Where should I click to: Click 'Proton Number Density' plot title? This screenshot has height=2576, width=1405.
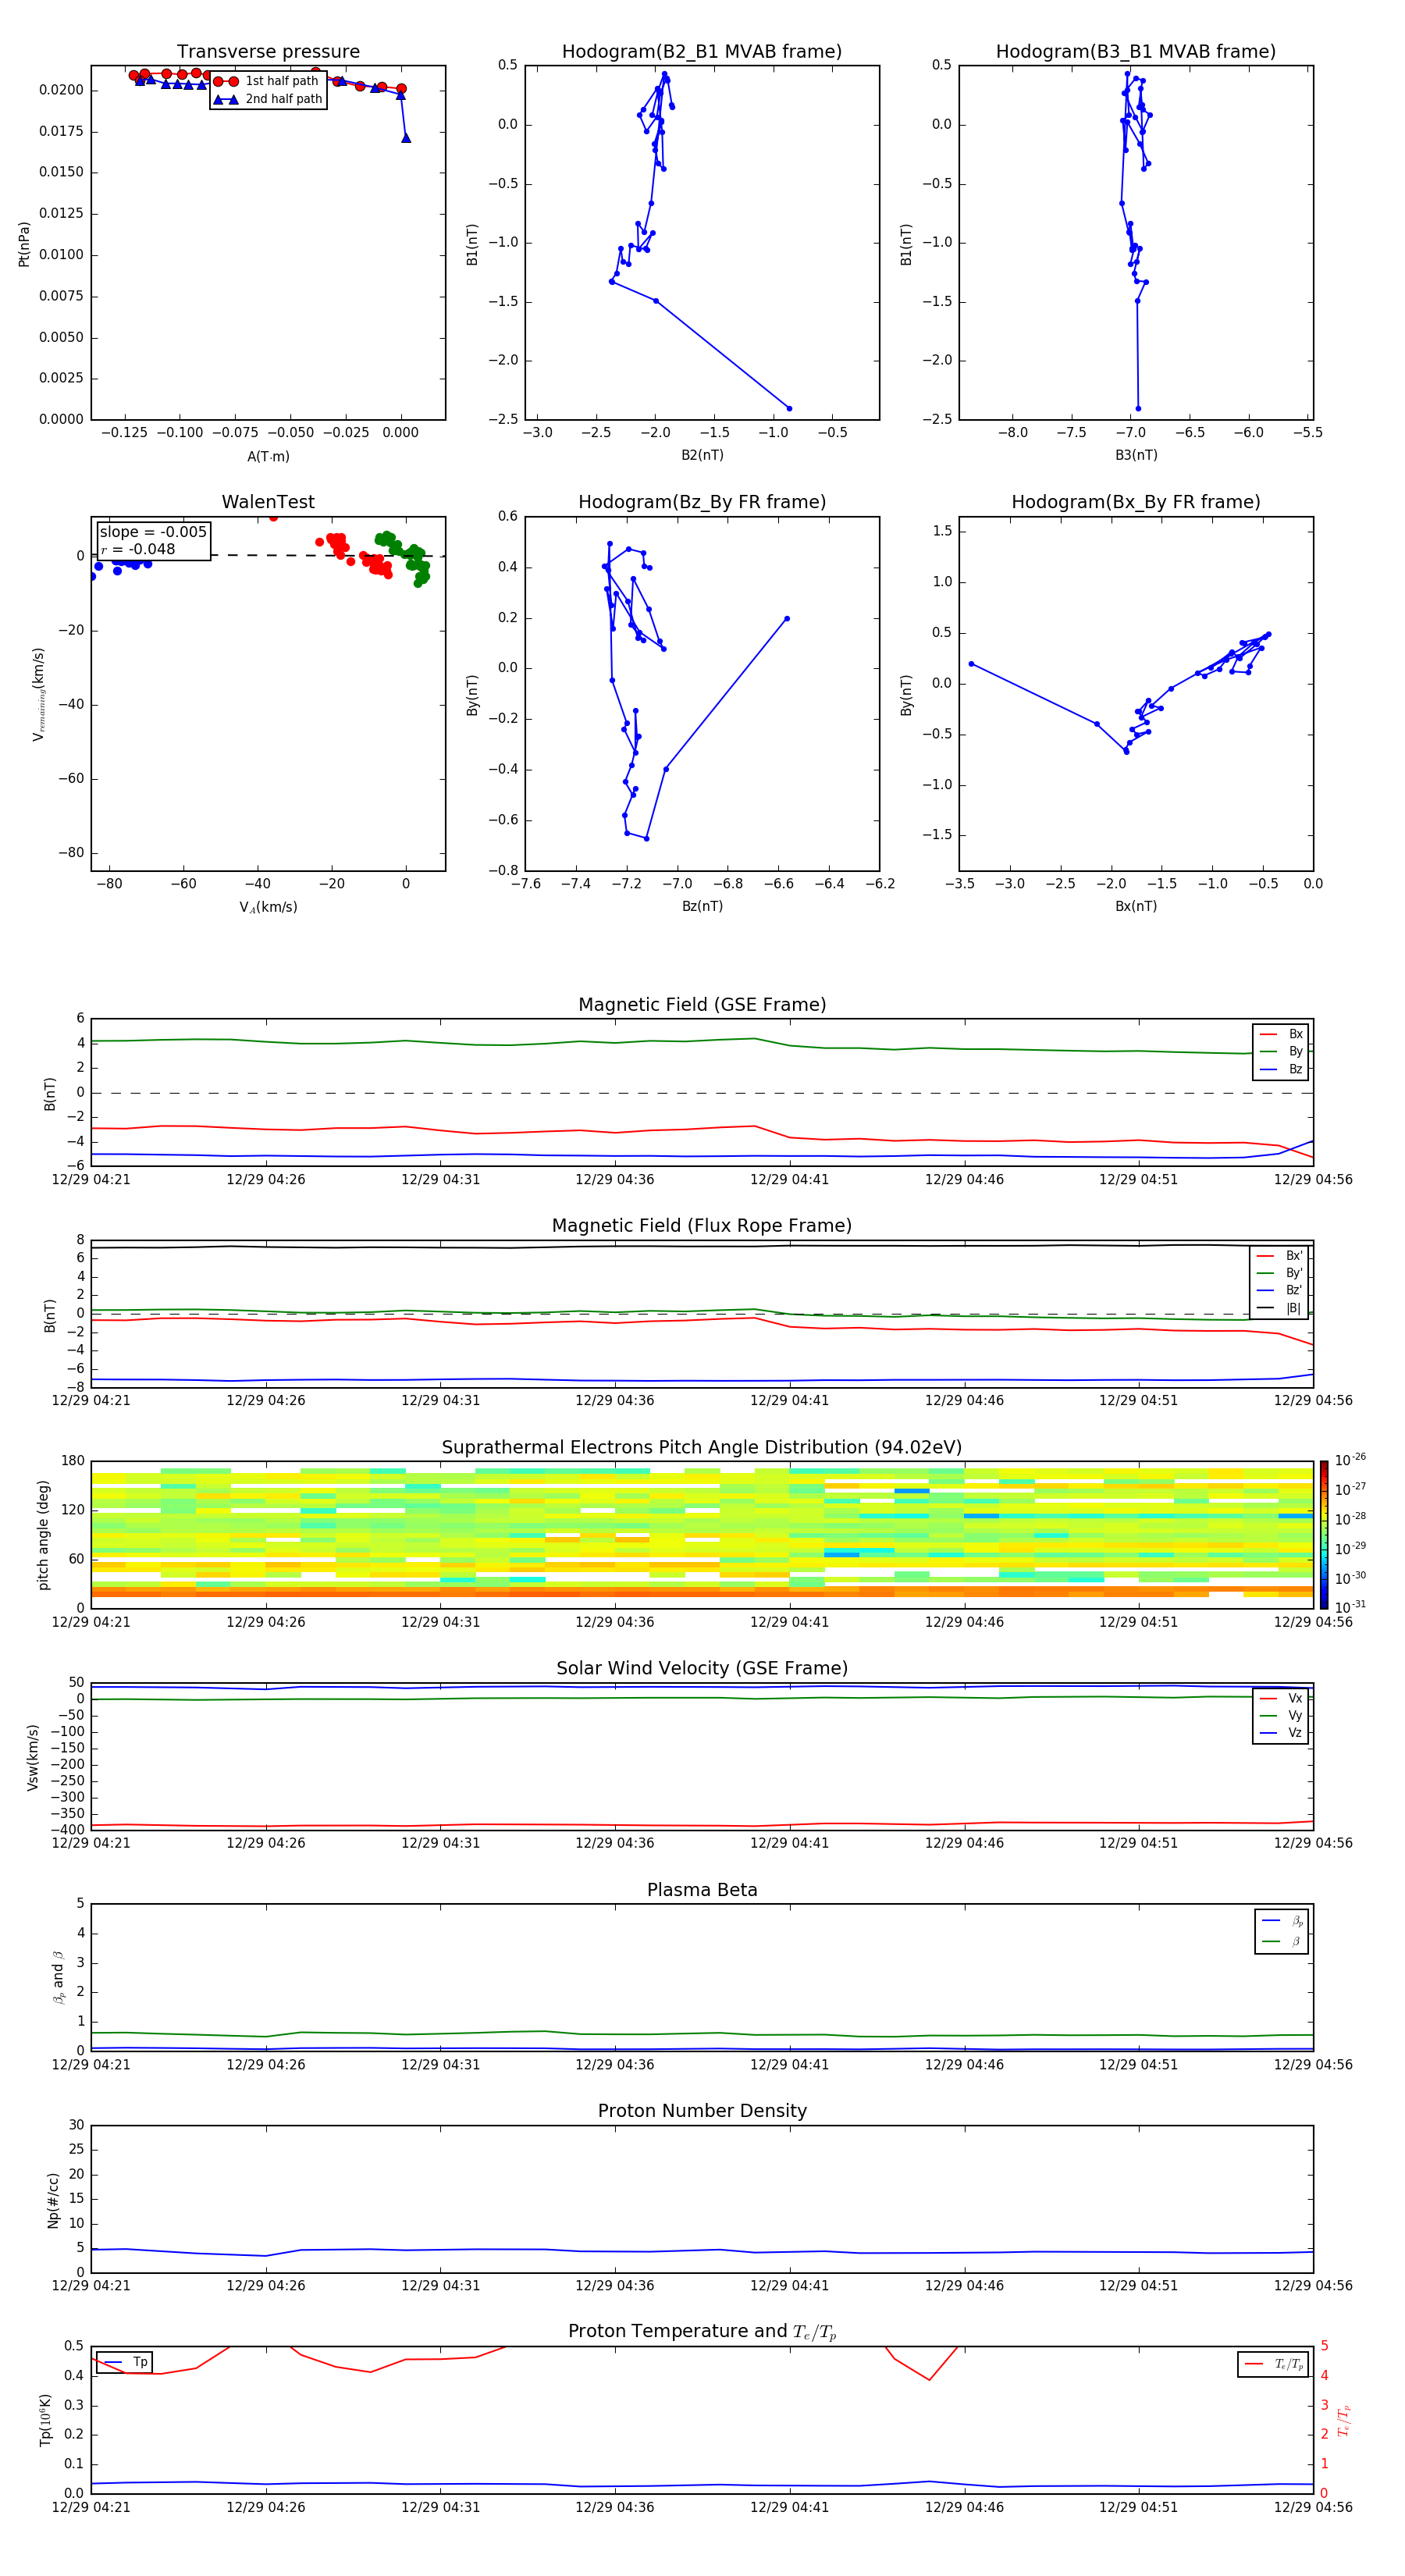point(702,2111)
